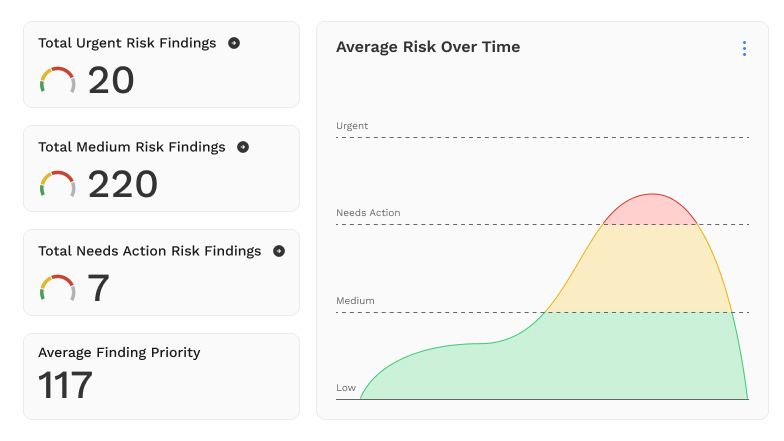
Task: Click the average priority value 117
Action: pos(66,385)
